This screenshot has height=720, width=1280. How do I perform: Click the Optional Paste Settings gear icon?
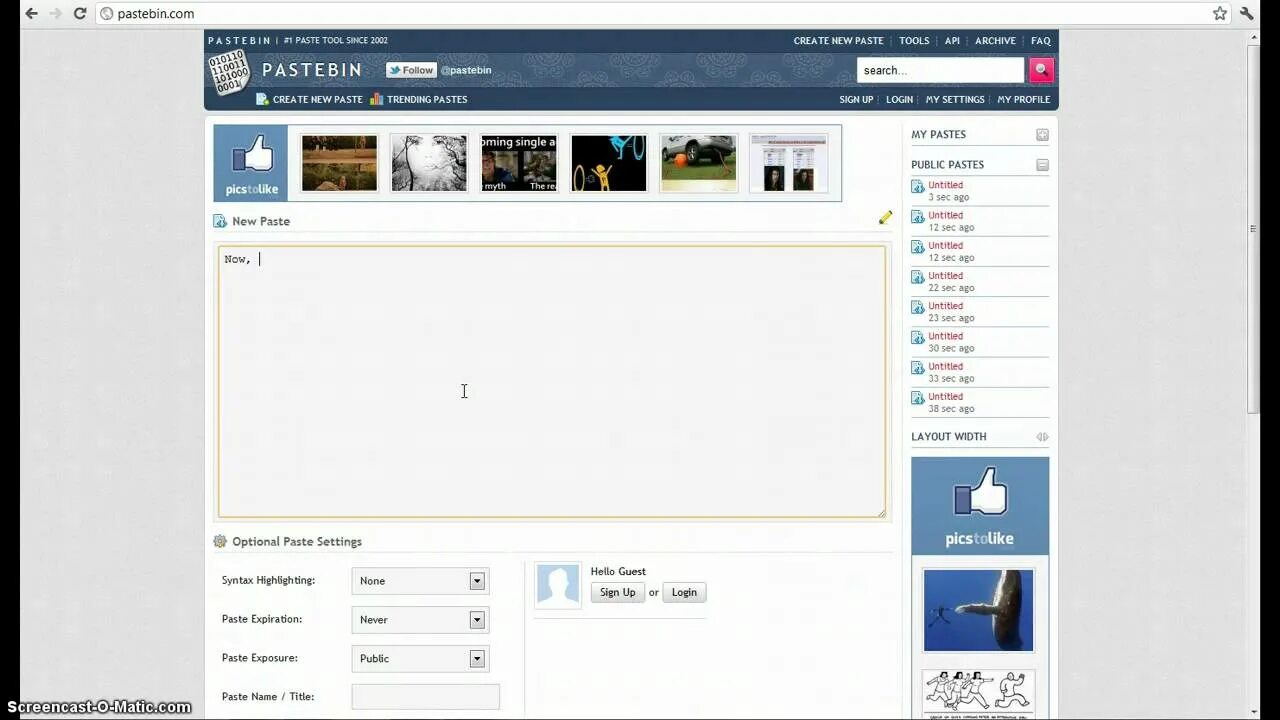coord(220,541)
